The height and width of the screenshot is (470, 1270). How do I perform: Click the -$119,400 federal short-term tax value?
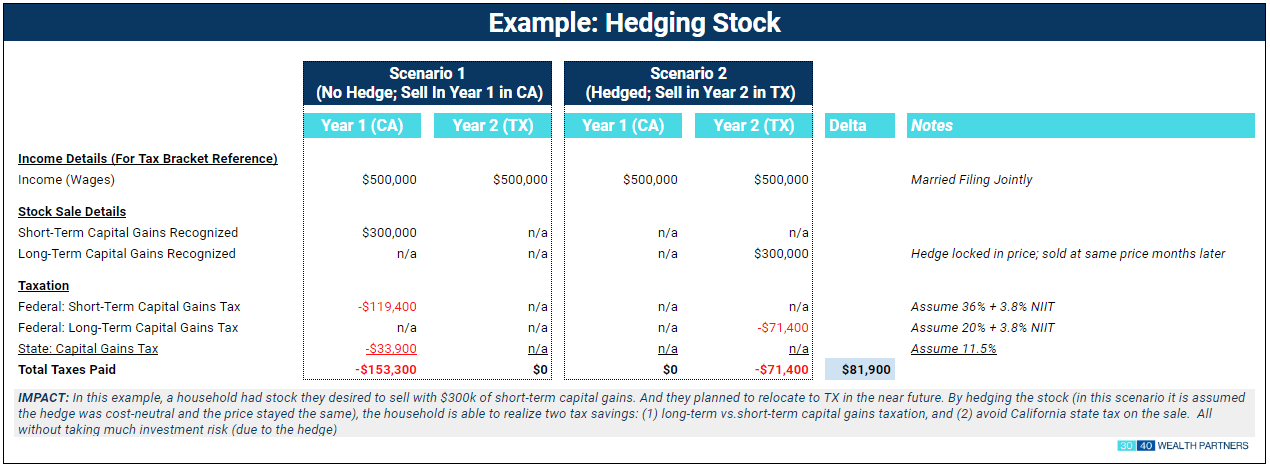tap(386, 307)
